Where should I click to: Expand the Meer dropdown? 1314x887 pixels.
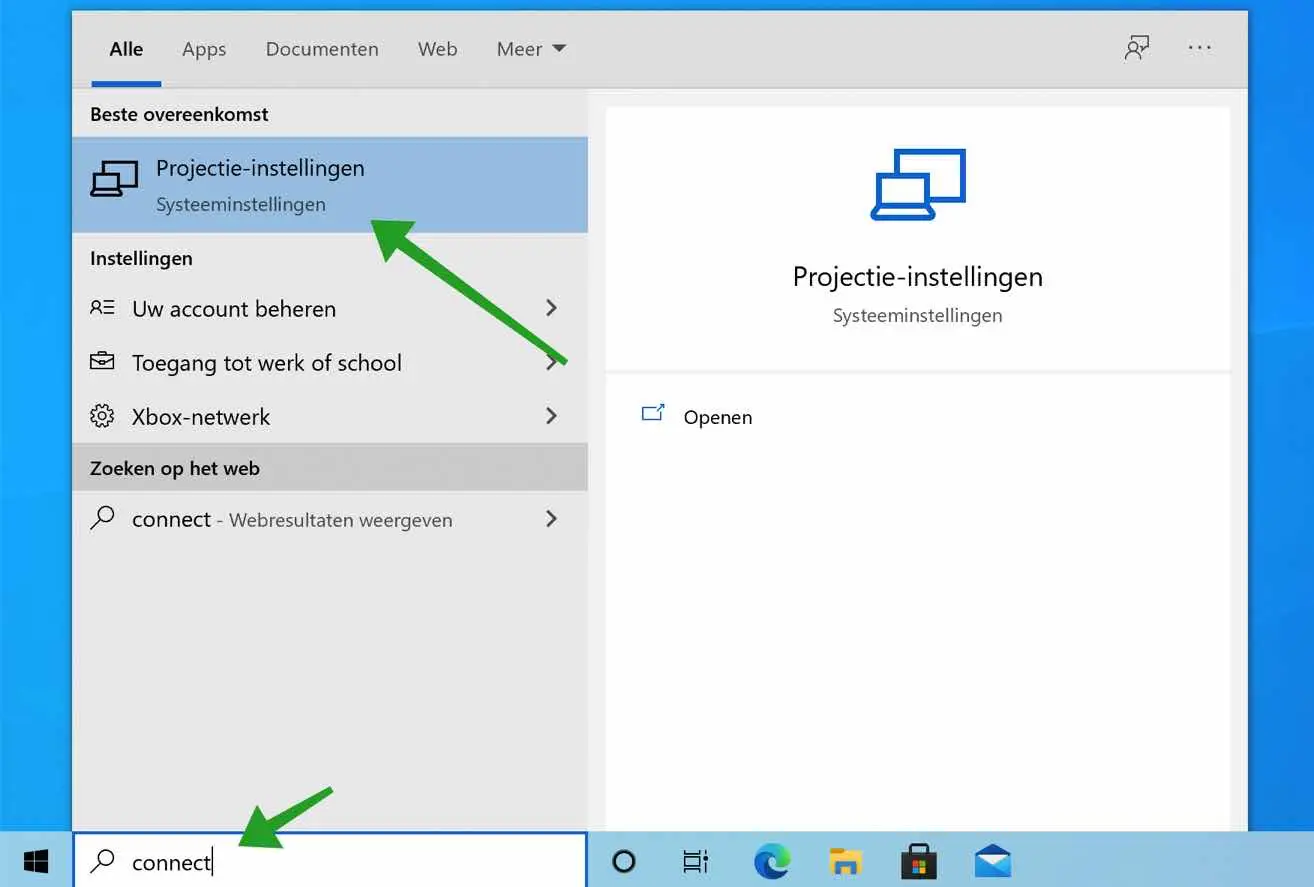[x=531, y=49]
